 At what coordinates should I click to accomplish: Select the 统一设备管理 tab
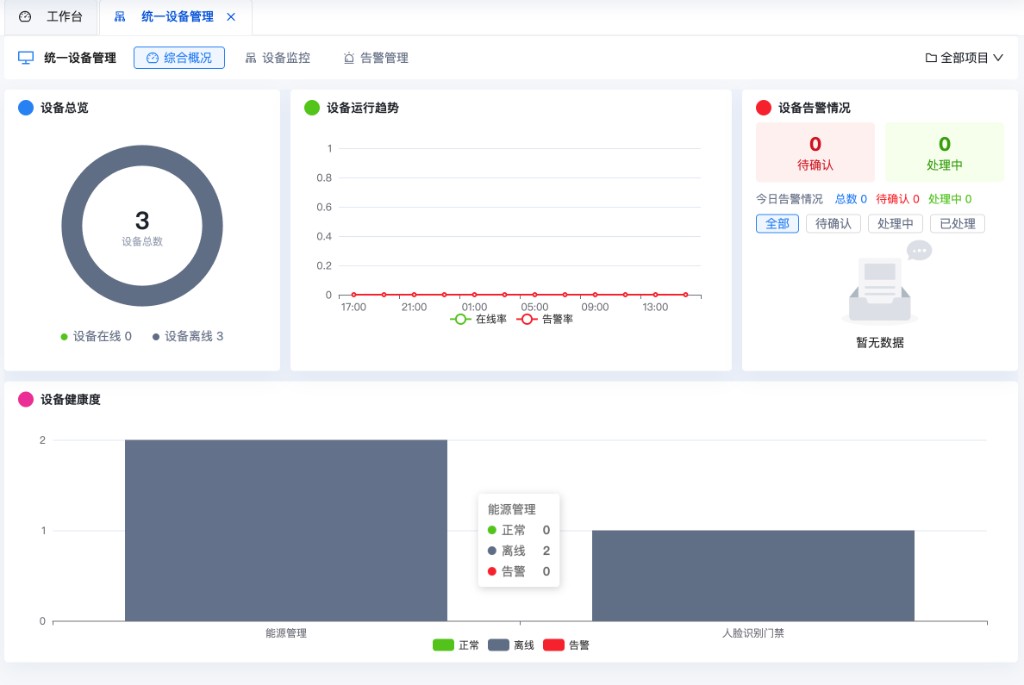(x=176, y=17)
